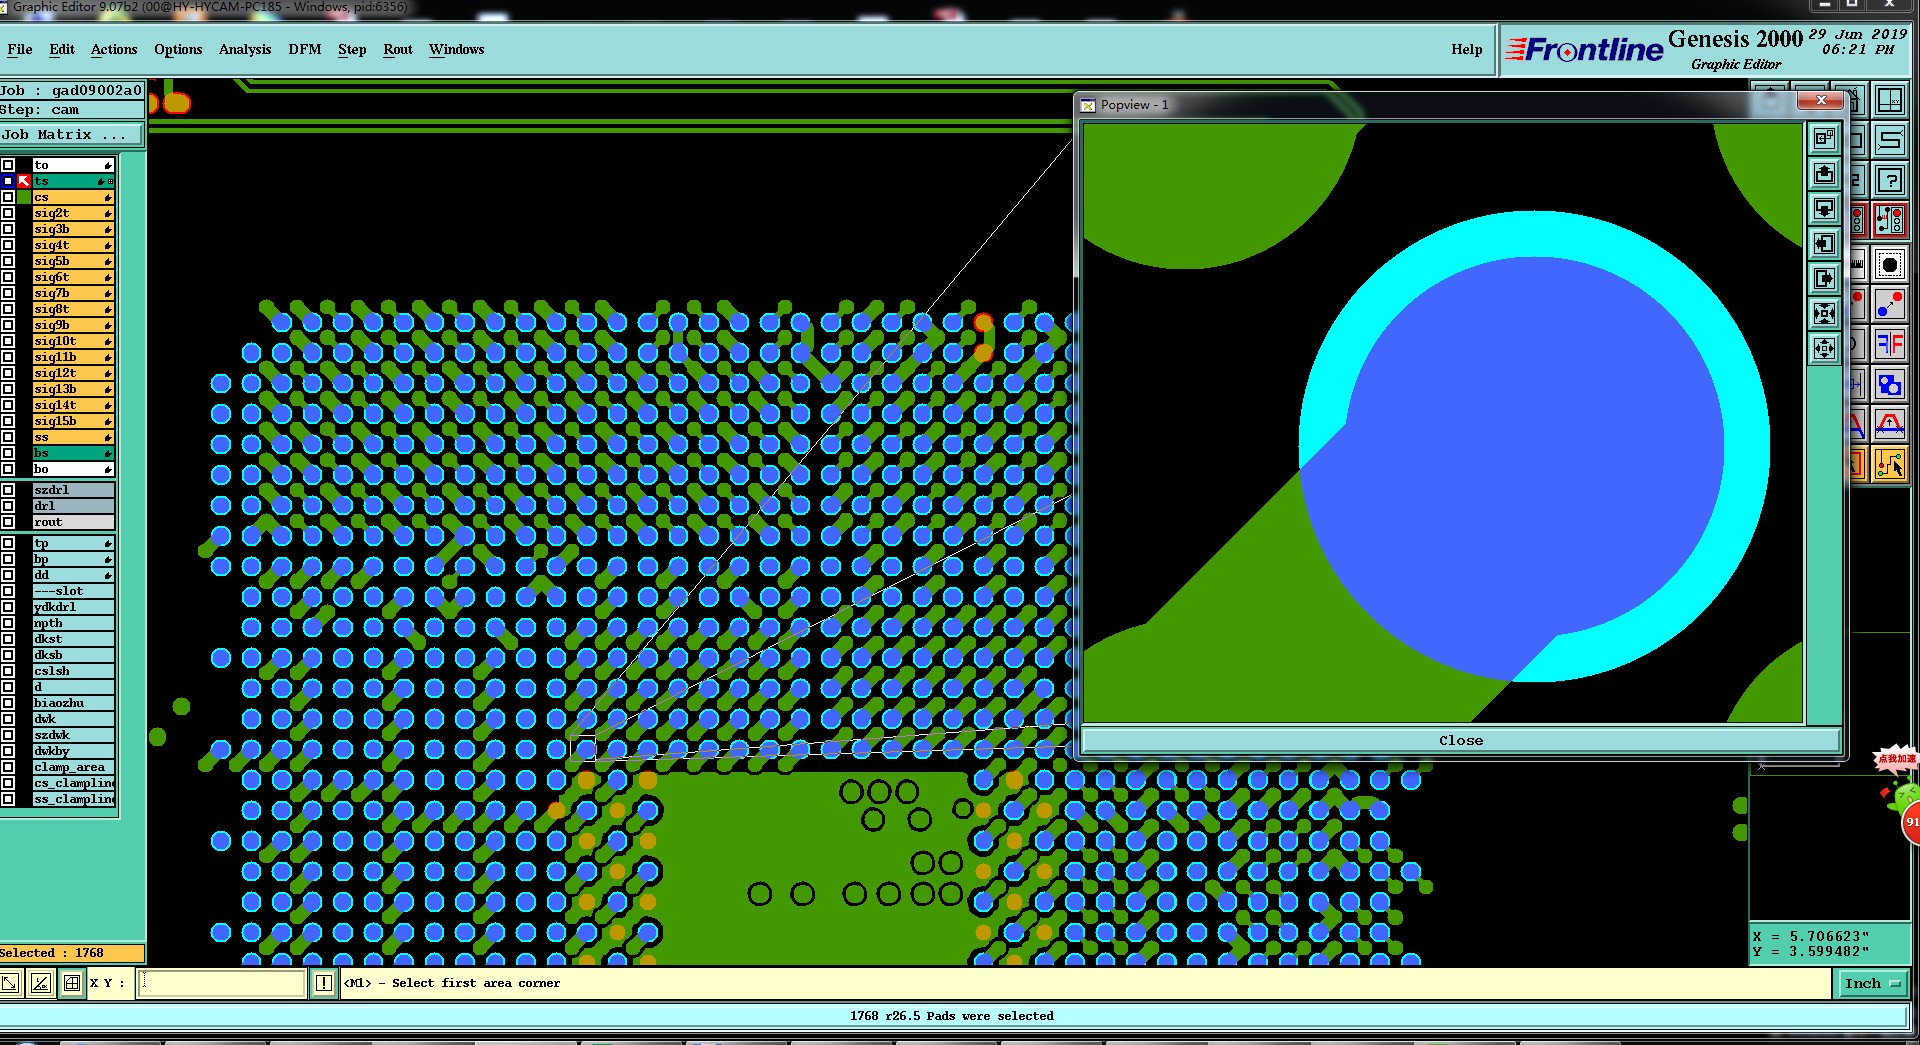Click the angle measurement icon in bottom bar
This screenshot has width=1920, height=1045.
tap(41, 983)
